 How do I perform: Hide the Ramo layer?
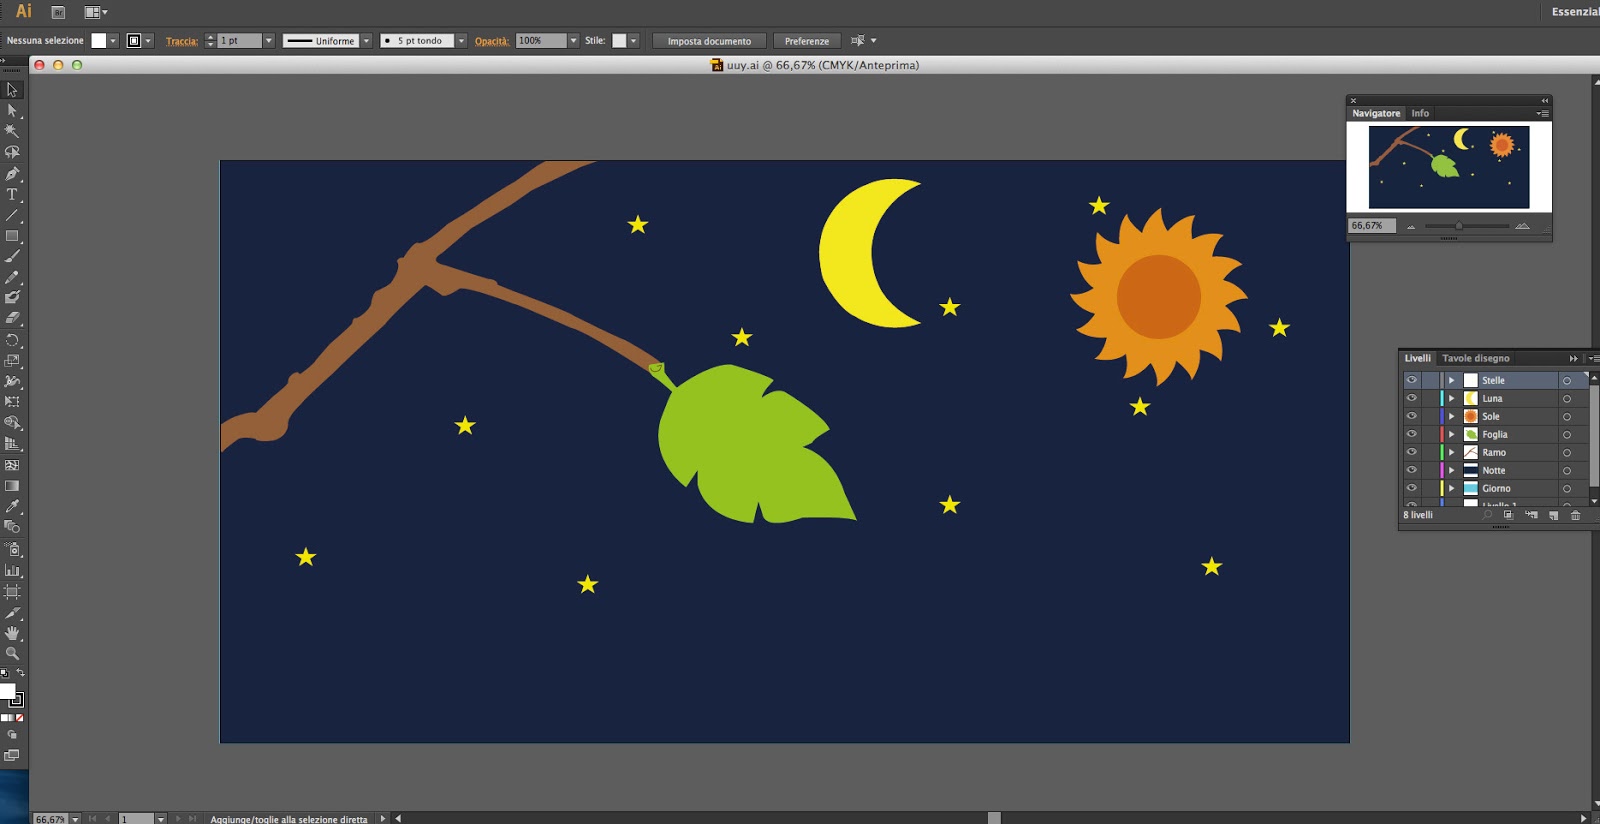coord(1411,452)
